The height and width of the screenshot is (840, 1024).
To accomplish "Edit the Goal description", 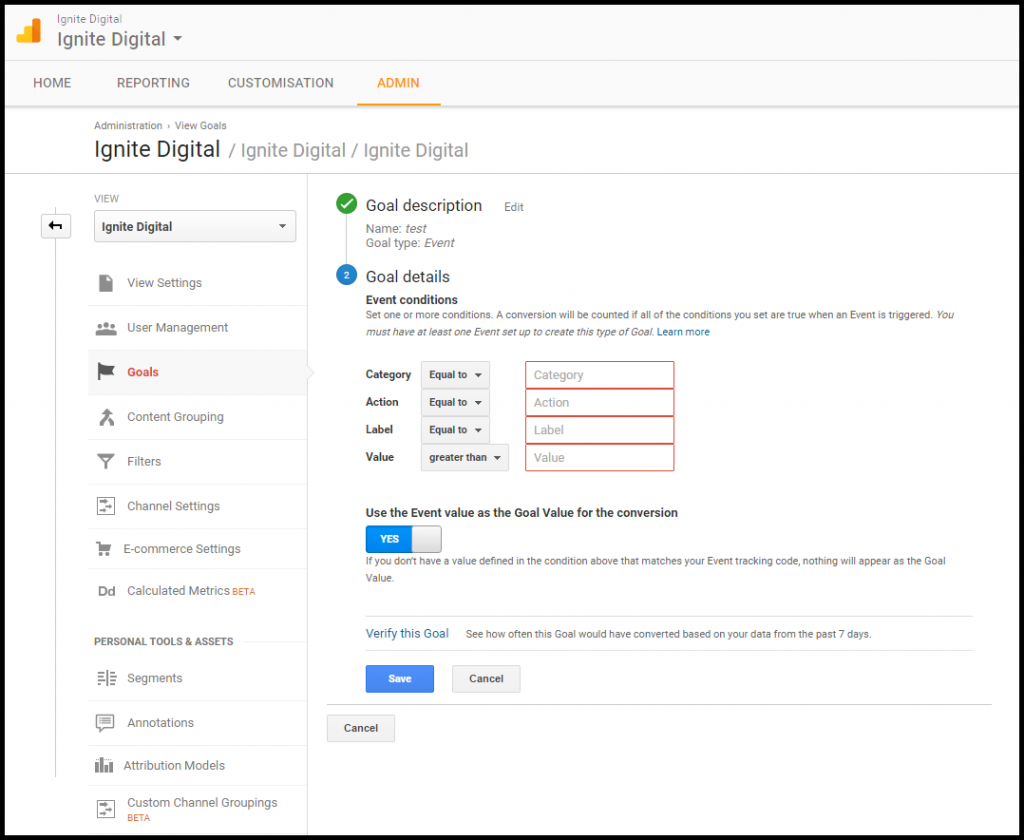I will click(x=513, y=207).
